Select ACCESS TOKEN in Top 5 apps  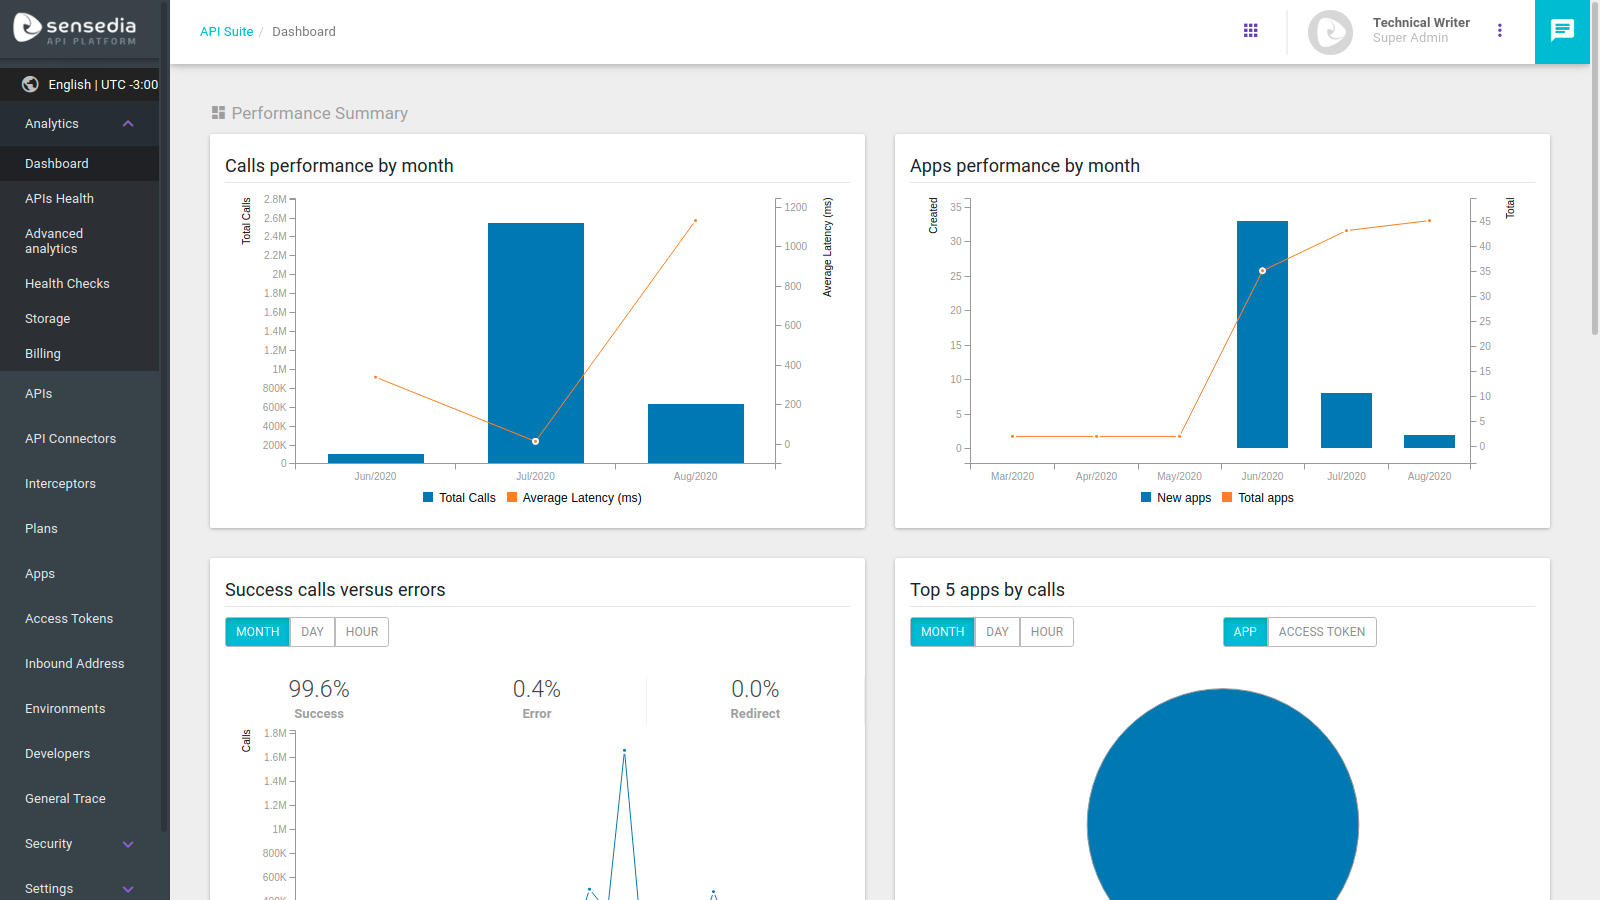pos(1321,632)
